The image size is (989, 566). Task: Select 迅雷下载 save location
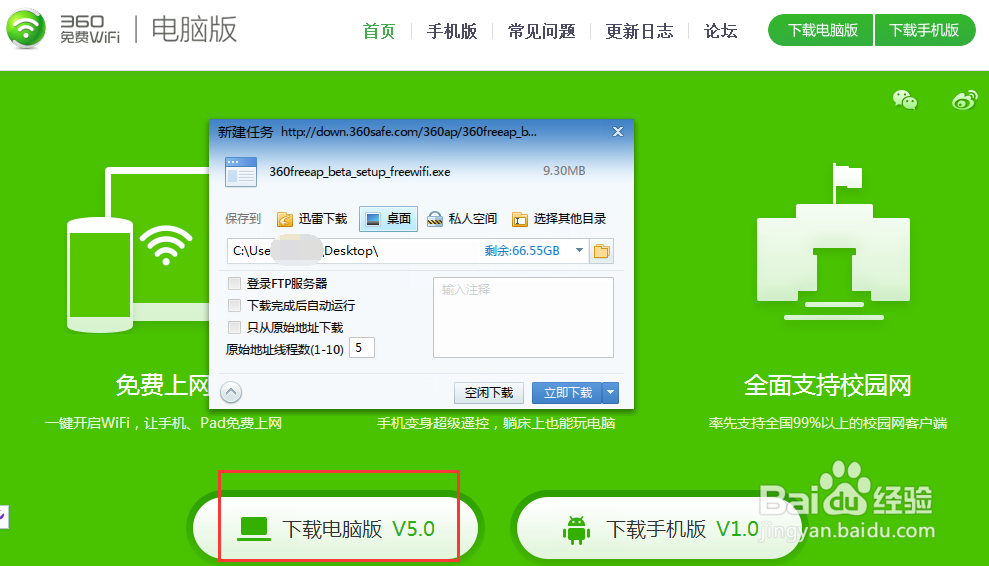click(x=312, y=219)
